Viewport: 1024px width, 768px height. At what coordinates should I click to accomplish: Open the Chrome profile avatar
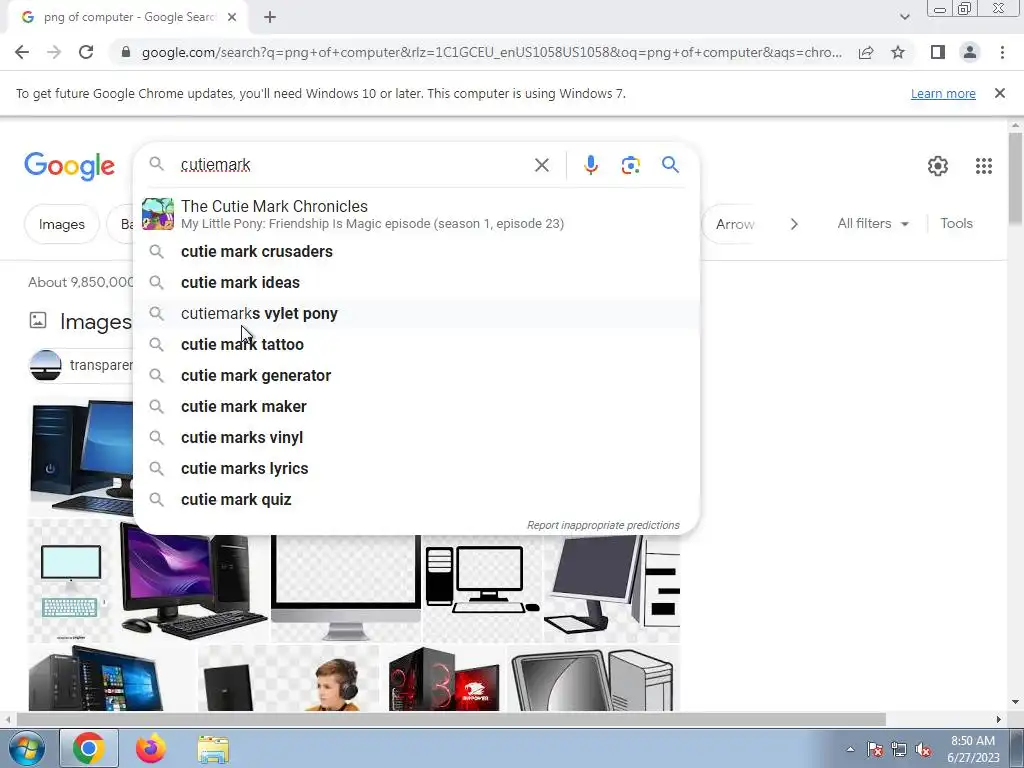click(x=970, y=52)
